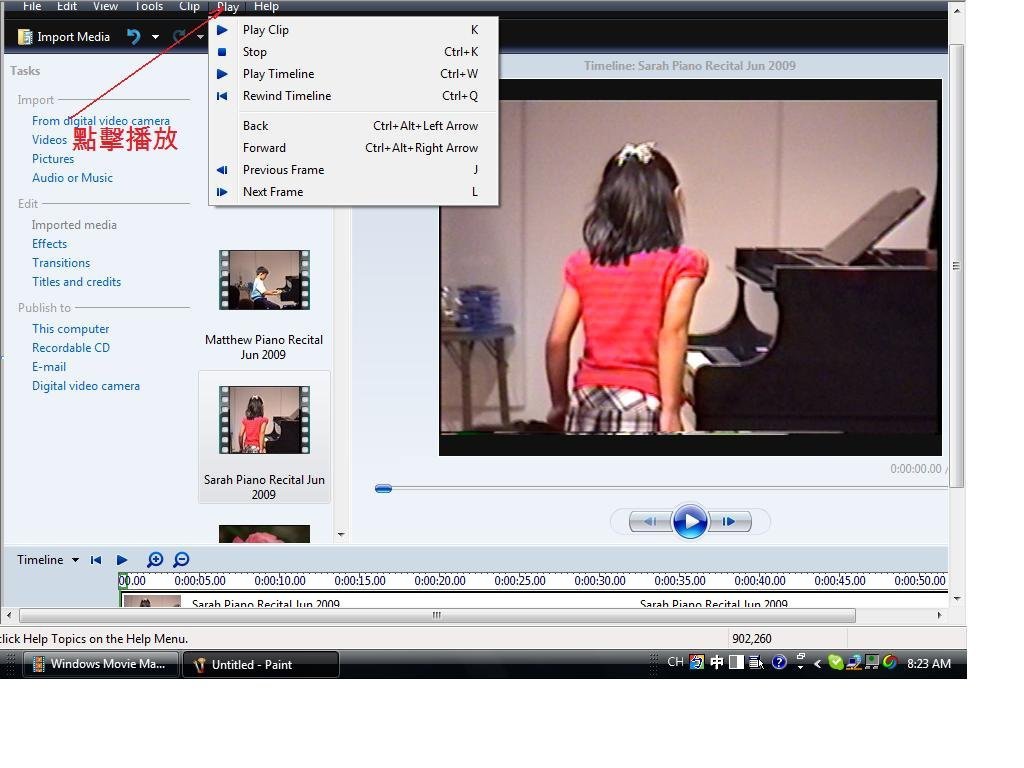
Task: Zoom in the timeline with magnifier plus
Action: (155, 560)
